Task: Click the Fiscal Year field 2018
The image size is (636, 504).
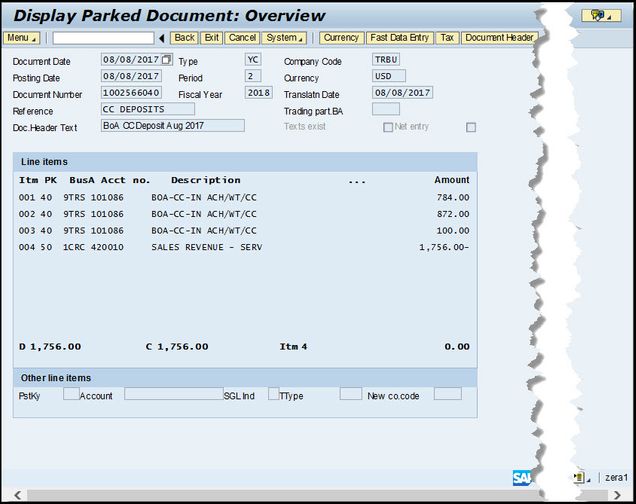Action: pyautogui.click(x=258, y=93)
